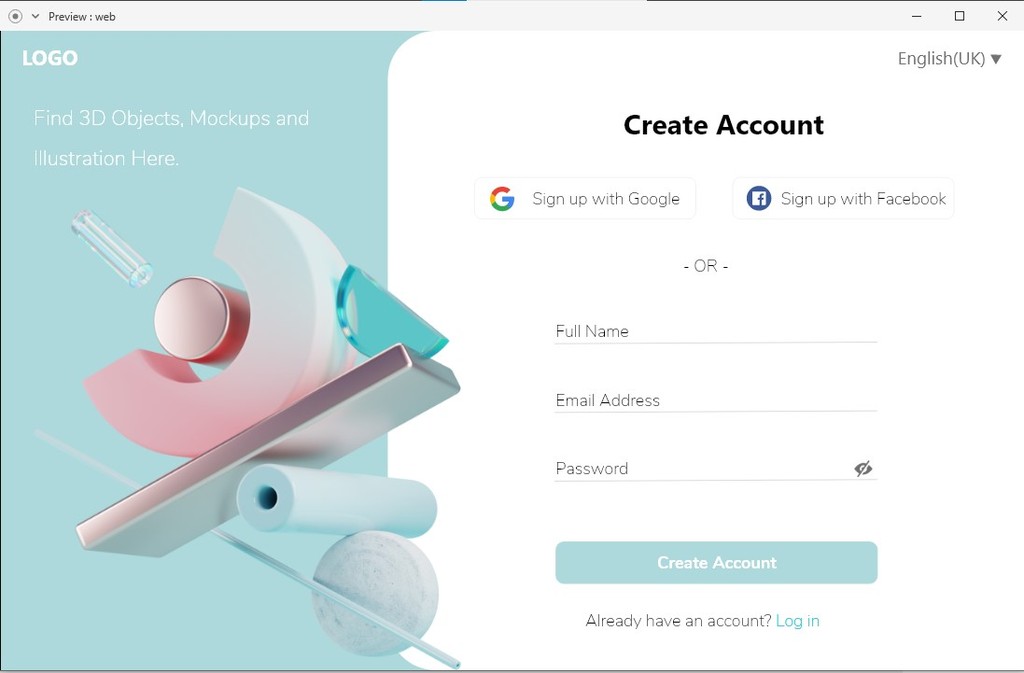Click the Create Account heading
Viewport: 1024px width, 673px height.
pyautogui.click(x=724, y=125)
